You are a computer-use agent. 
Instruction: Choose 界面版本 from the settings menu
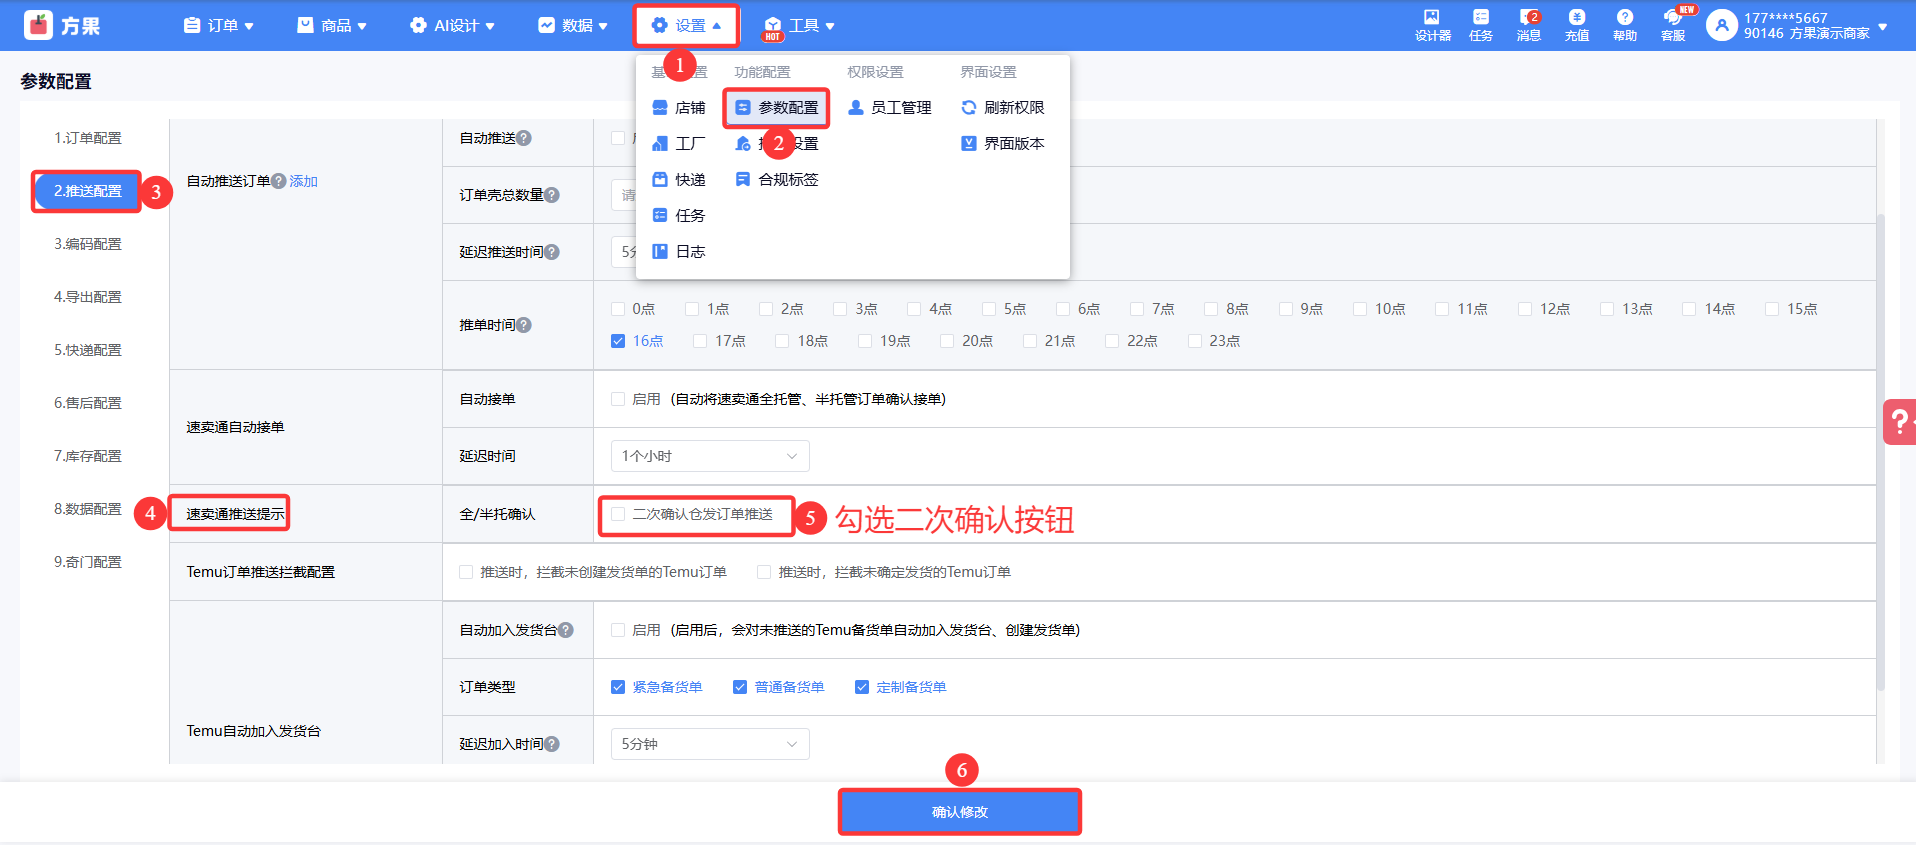click(1003, 144)
